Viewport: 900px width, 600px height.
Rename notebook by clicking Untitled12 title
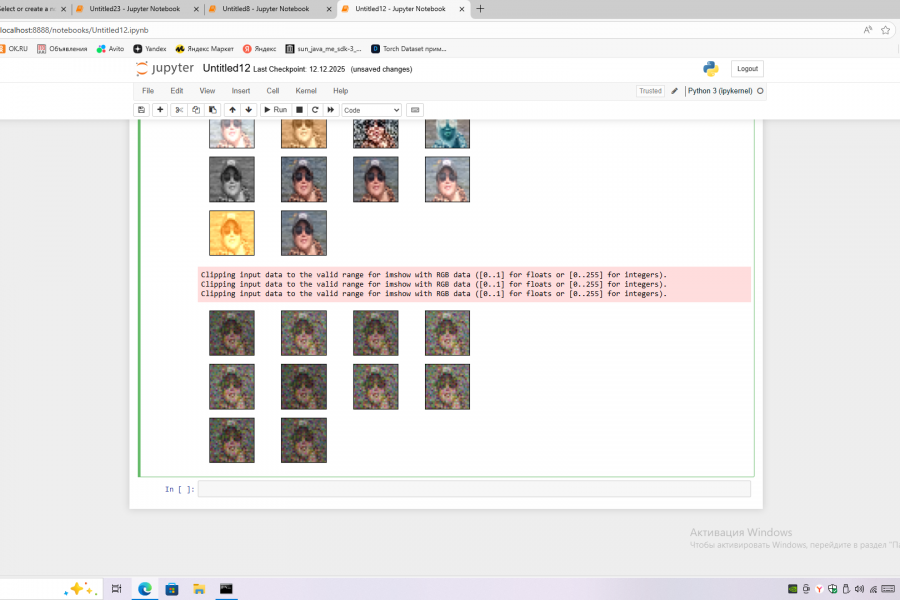click(x=226, y=68)
